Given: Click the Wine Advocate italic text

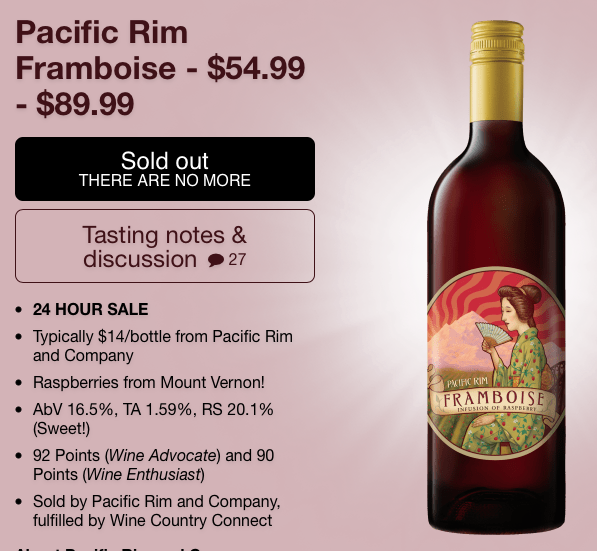Looking at the screenshot, I should pyautogui.click(x=163, y=455).
